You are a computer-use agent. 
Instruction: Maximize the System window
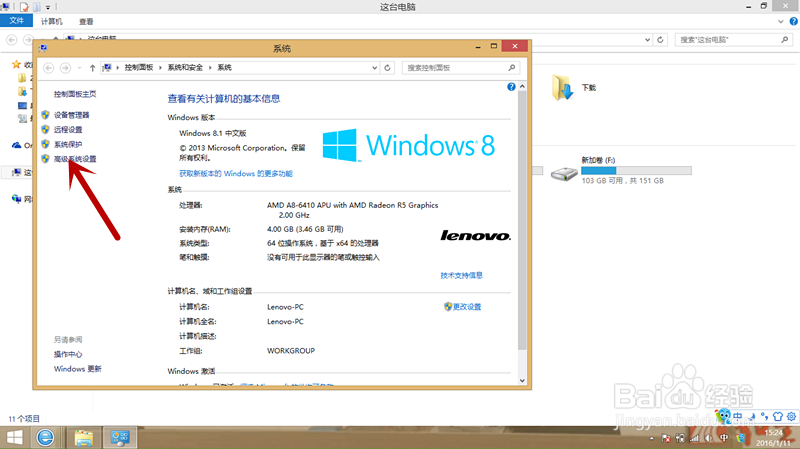pos(494,46)
